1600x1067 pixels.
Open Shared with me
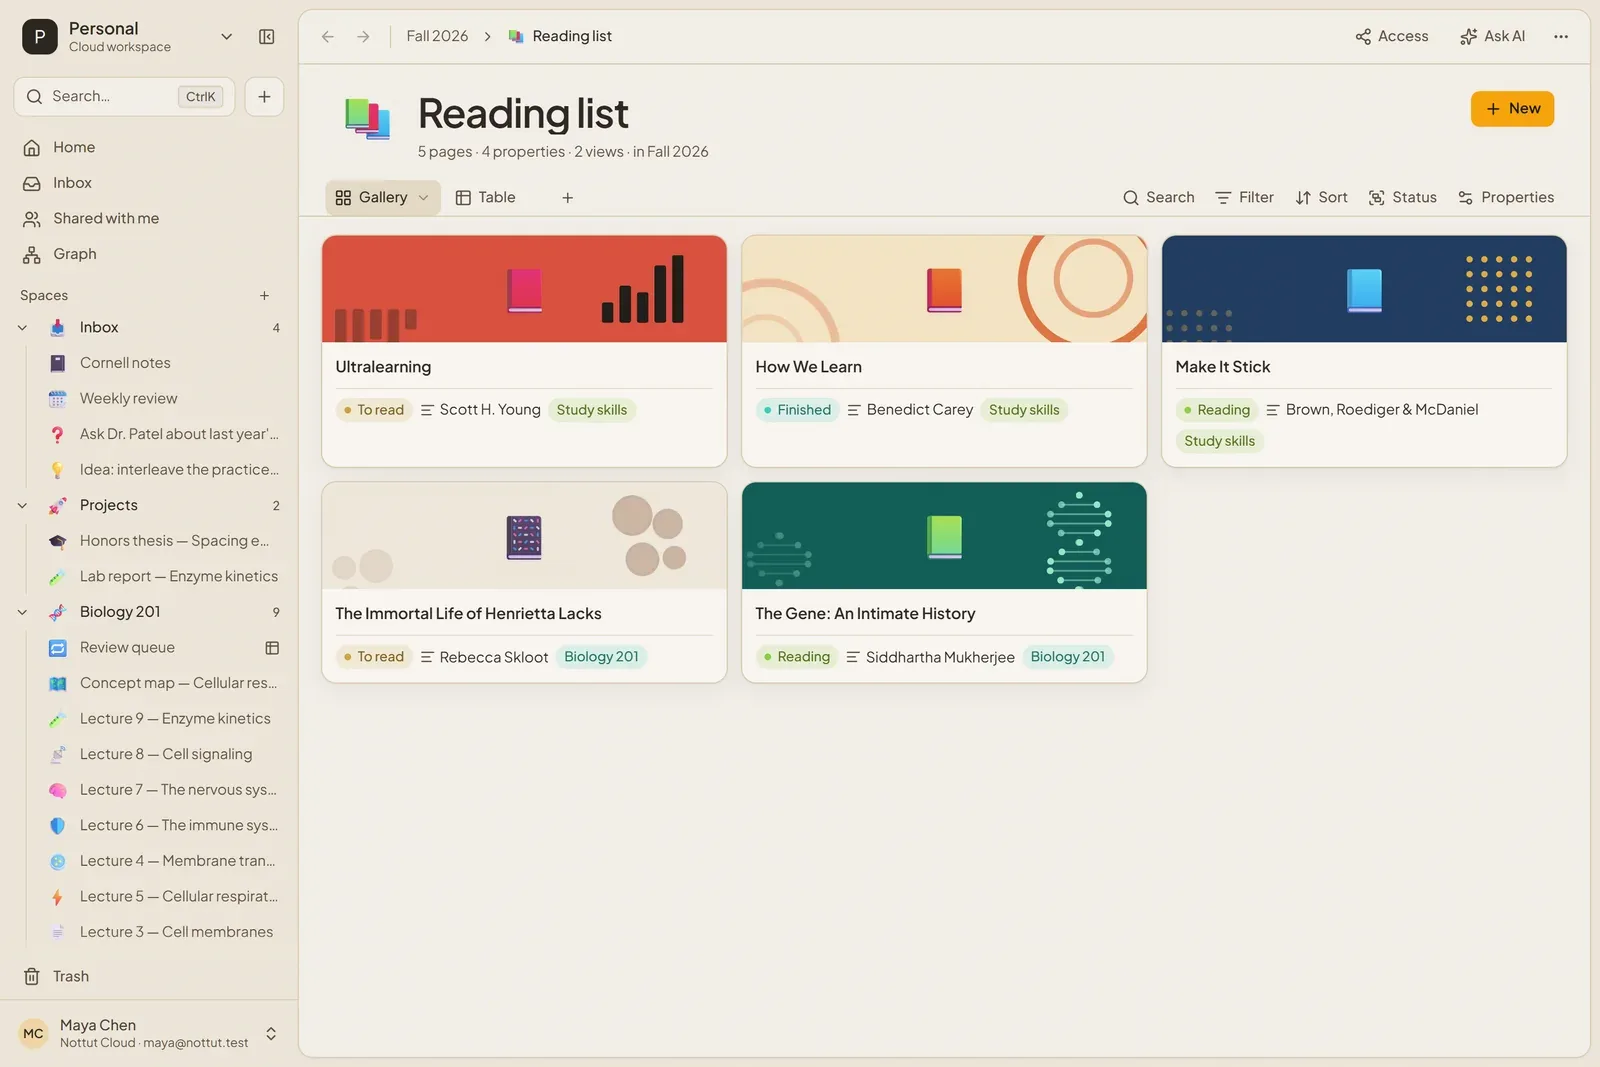point(149,219)
